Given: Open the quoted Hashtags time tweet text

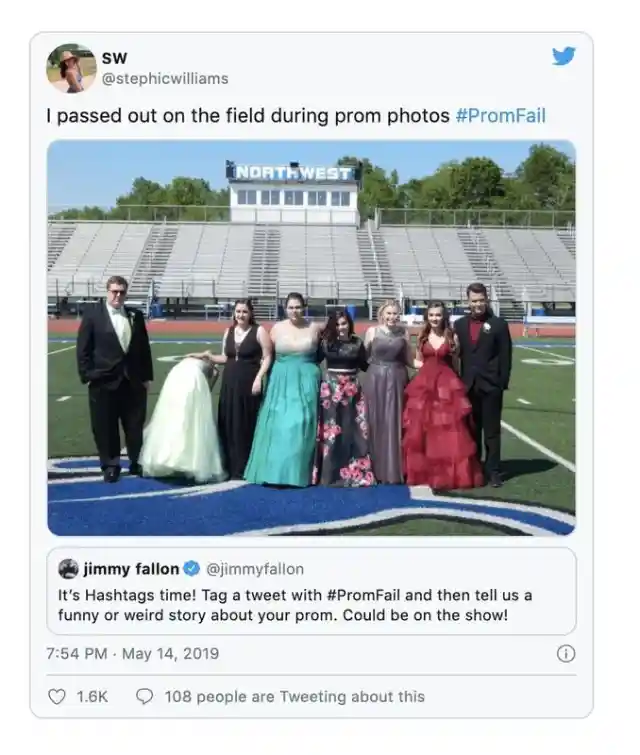Looking at the screenshot, I should [295, 605].
